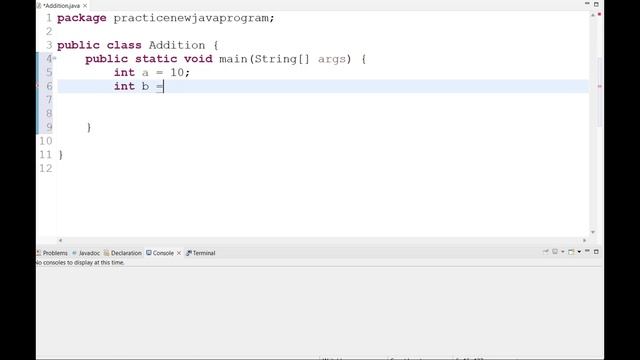Viewport: 640px width, 360px height.
Task: Click the error marker on line 6 gutter
Action: click(x=38, y=86)
